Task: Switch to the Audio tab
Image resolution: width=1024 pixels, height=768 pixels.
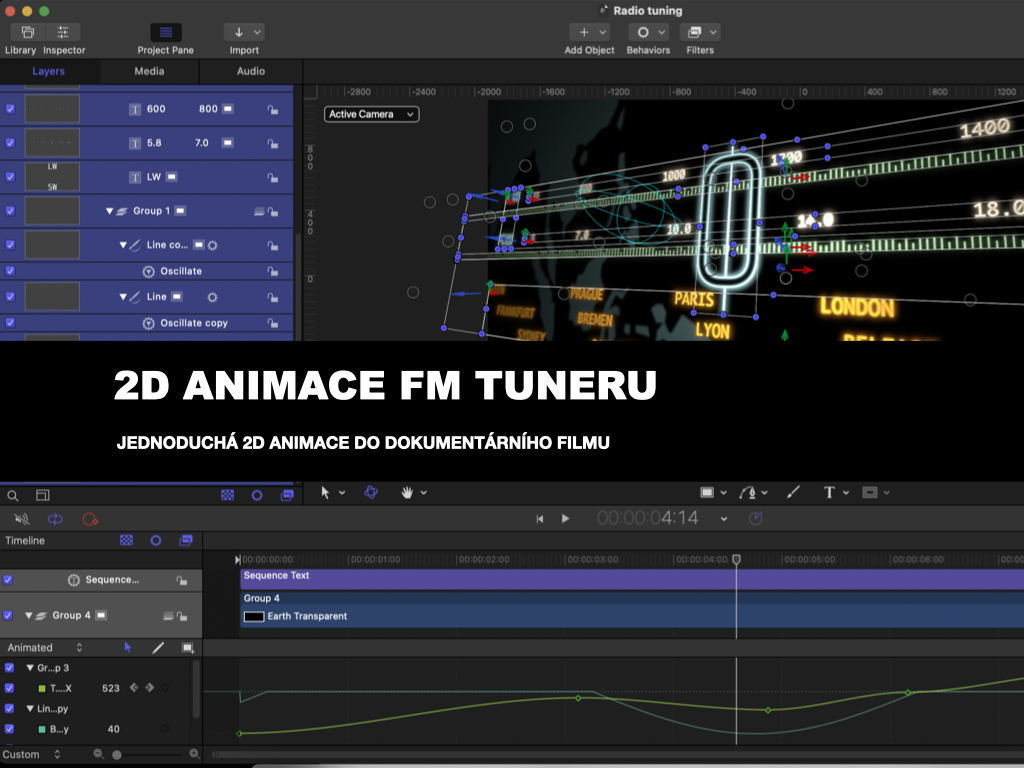Action: coord(251,71)
